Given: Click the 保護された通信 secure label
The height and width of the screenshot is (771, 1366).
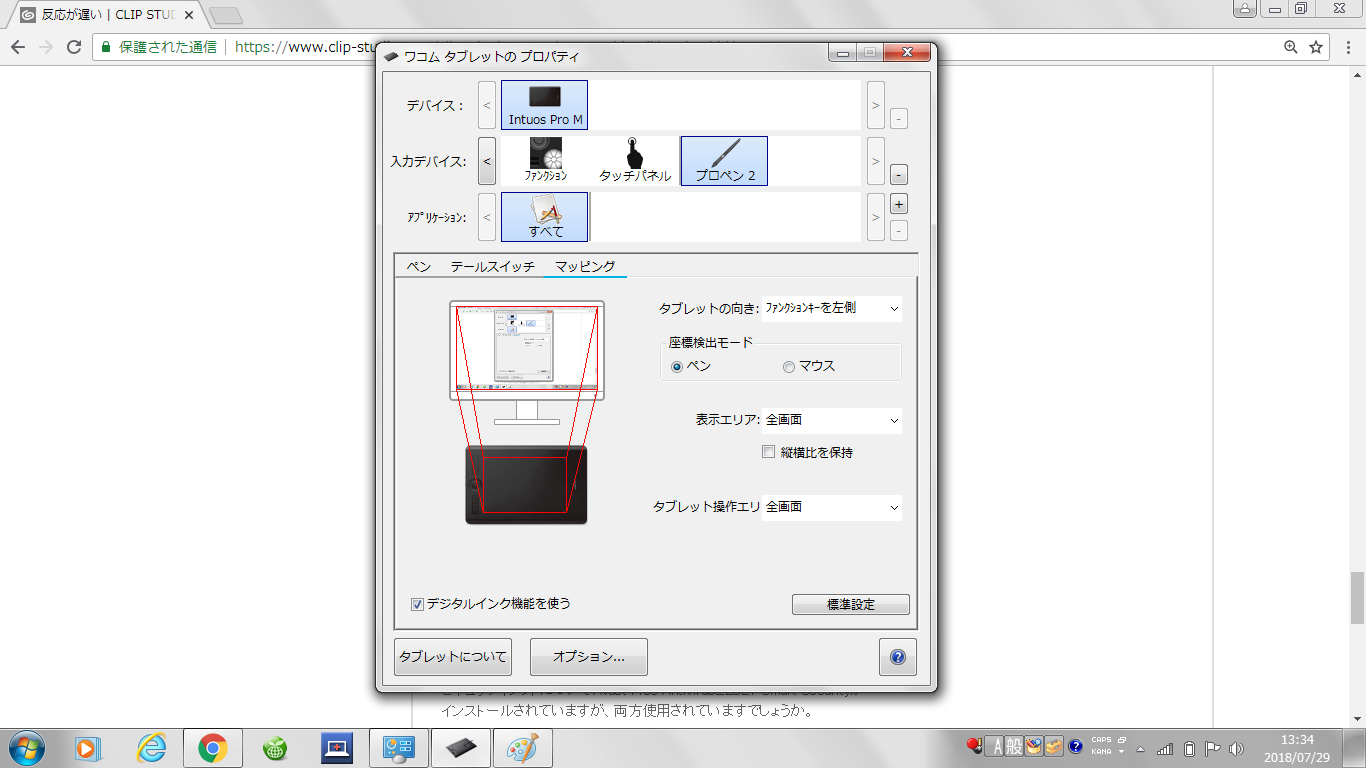Looking at the screenshot, I should click(x=168, y=47).
